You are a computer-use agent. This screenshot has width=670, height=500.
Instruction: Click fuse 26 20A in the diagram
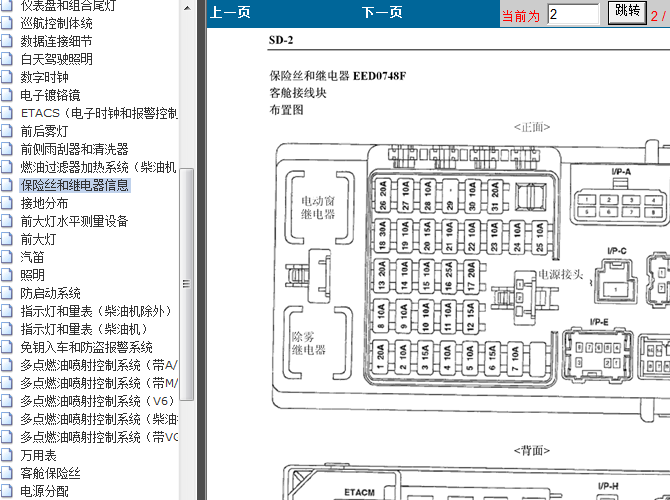coord(382,195)
